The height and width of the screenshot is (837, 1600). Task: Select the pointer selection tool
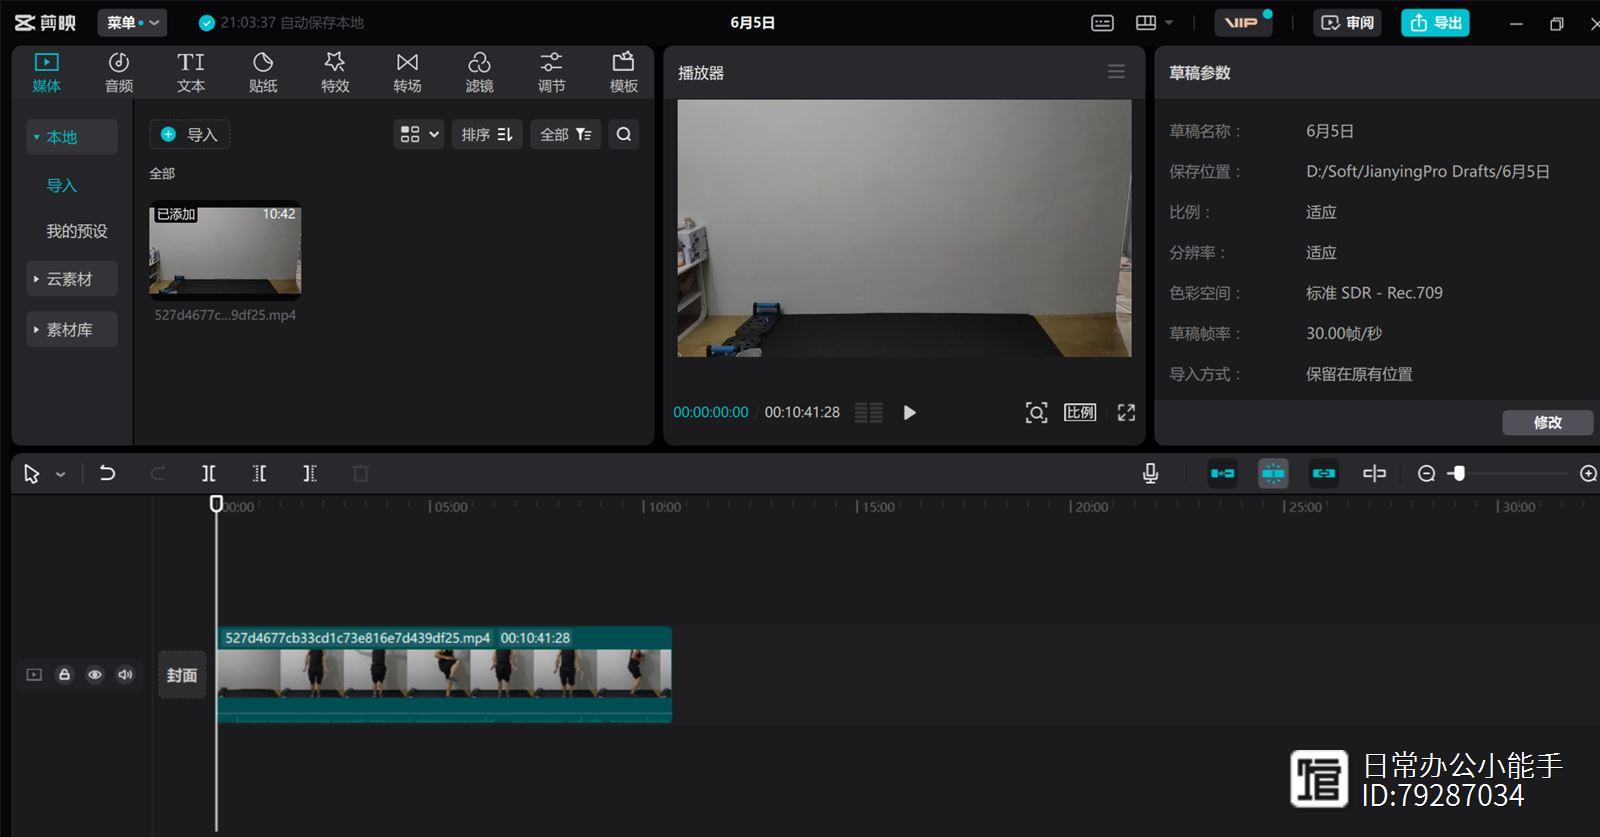32,474
